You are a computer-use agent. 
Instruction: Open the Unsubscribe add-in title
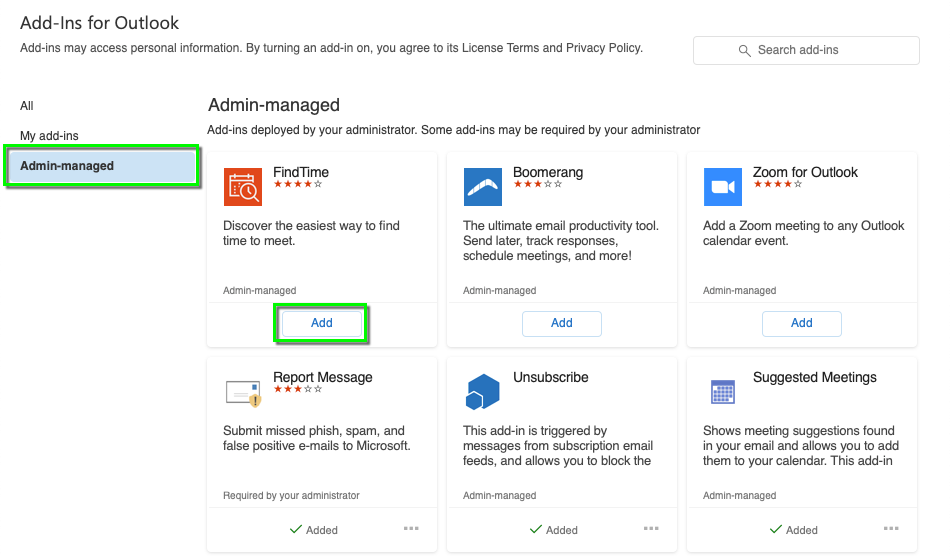(551, 377)
